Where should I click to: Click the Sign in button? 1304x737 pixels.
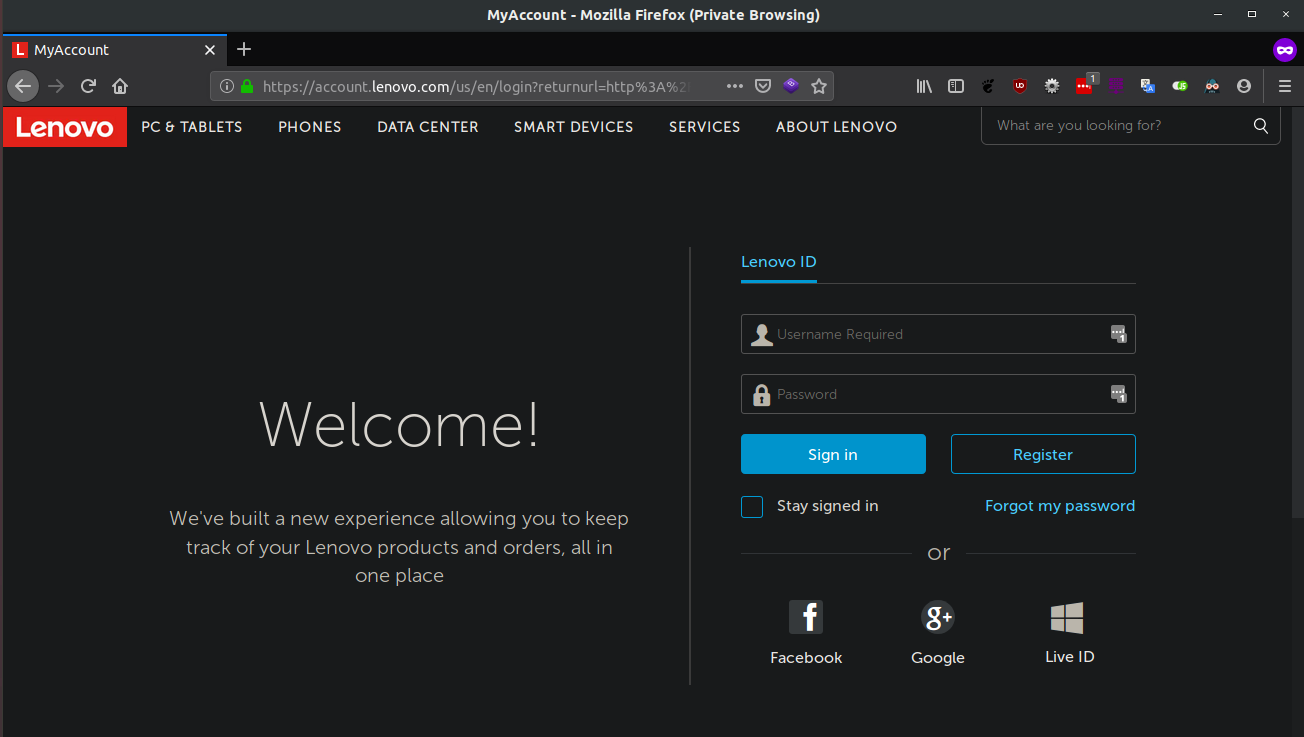coord(833,454)
